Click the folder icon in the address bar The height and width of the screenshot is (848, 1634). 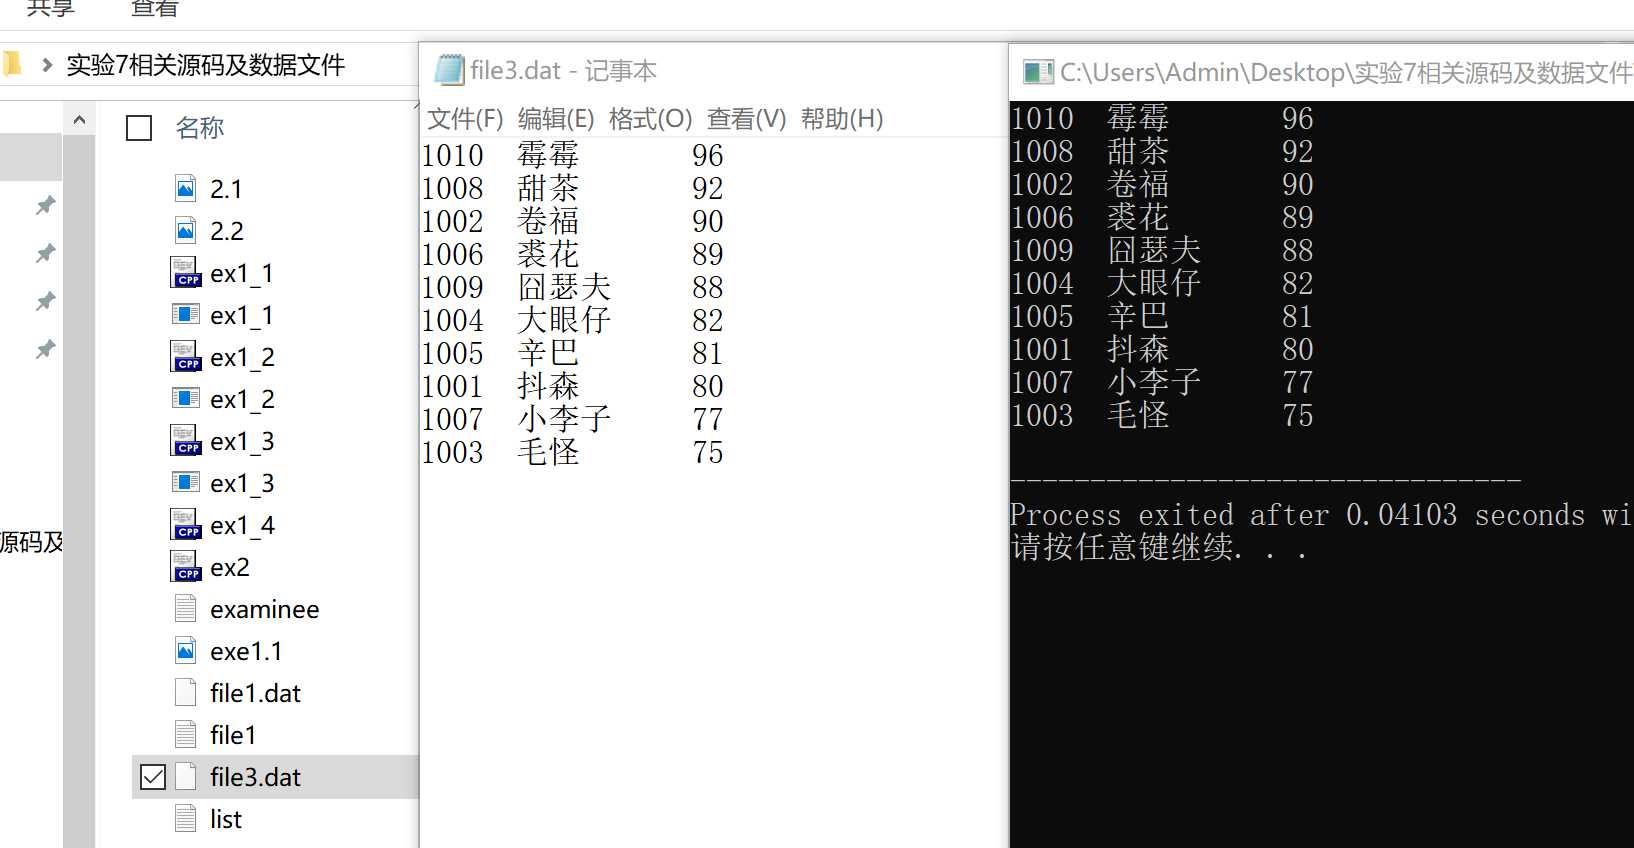(11, 65)
